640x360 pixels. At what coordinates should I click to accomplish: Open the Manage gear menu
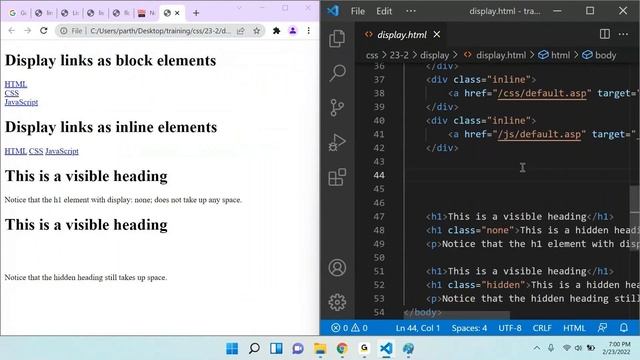(337, 302)
